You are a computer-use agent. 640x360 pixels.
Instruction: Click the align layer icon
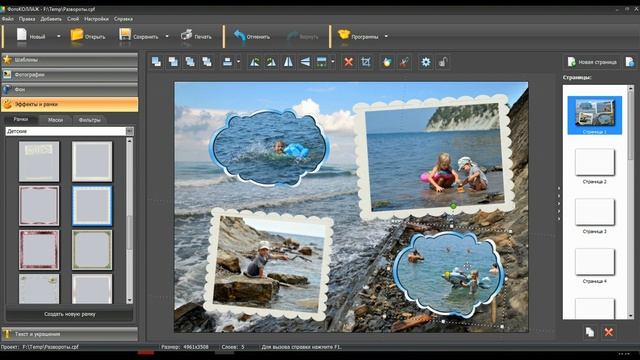[x=228, y=62]
